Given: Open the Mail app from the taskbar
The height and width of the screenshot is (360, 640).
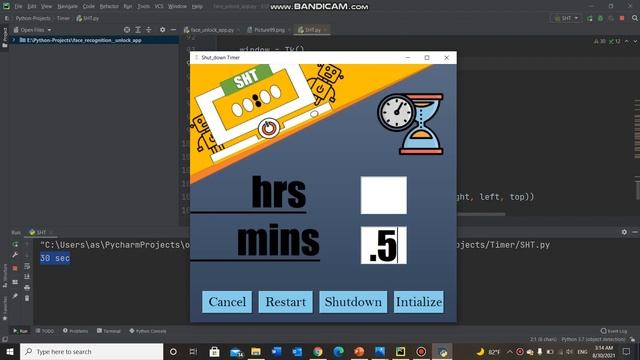Looking at the screenshot, I should (236, 351).
